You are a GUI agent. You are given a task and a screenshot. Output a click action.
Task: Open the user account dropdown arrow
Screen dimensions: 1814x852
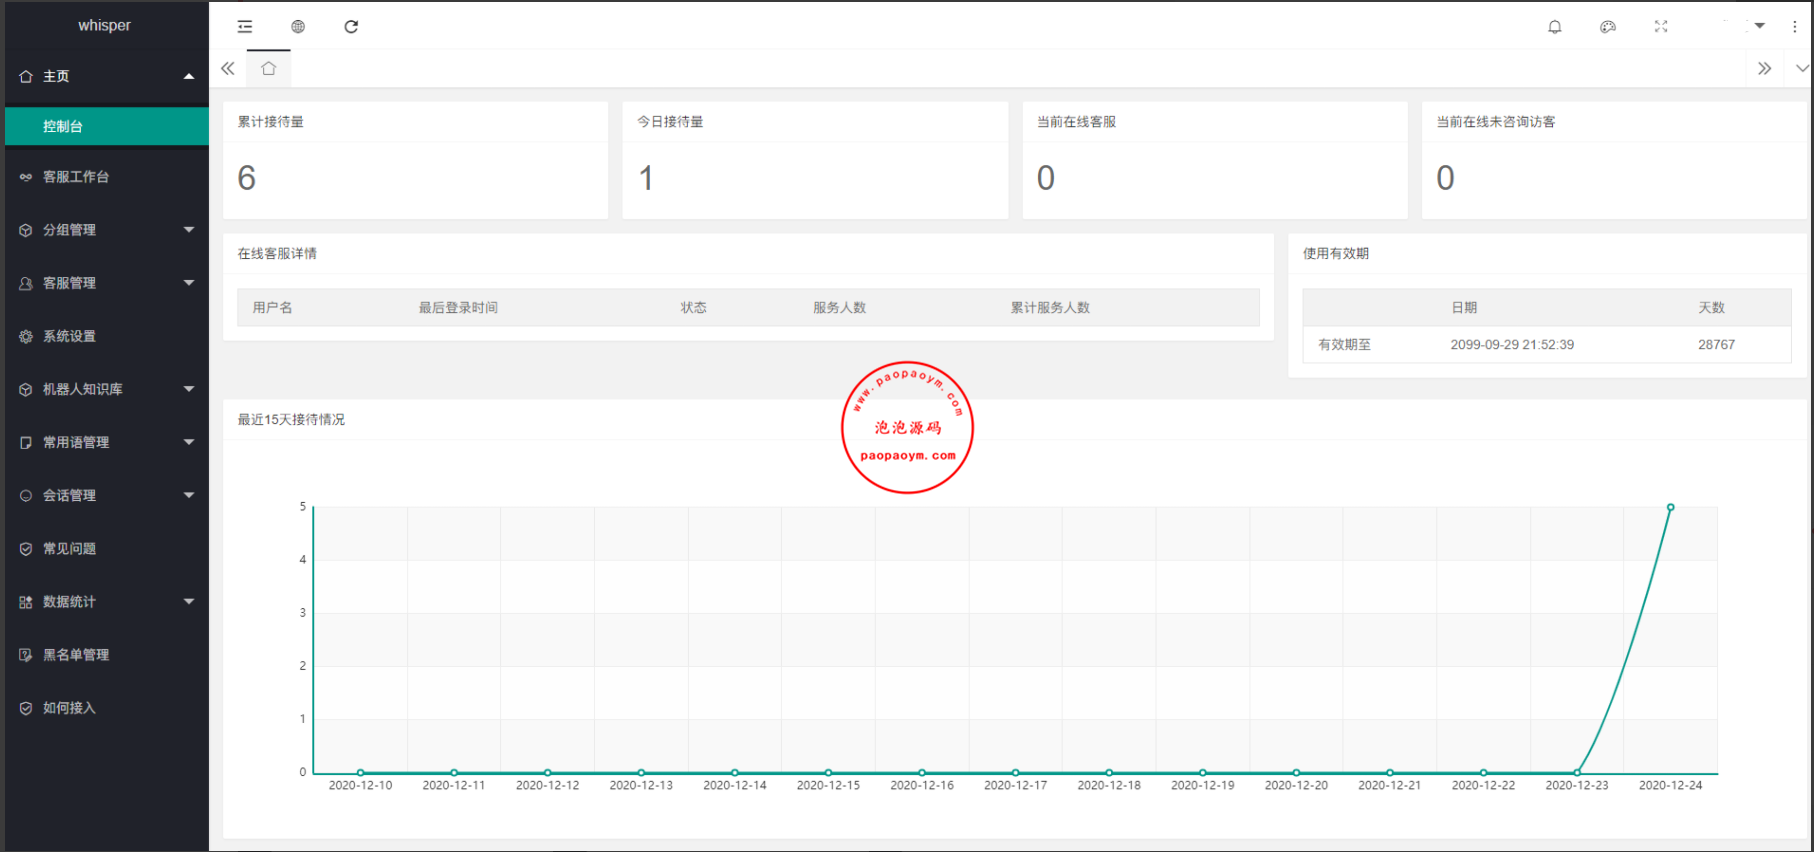point(1759,26)
